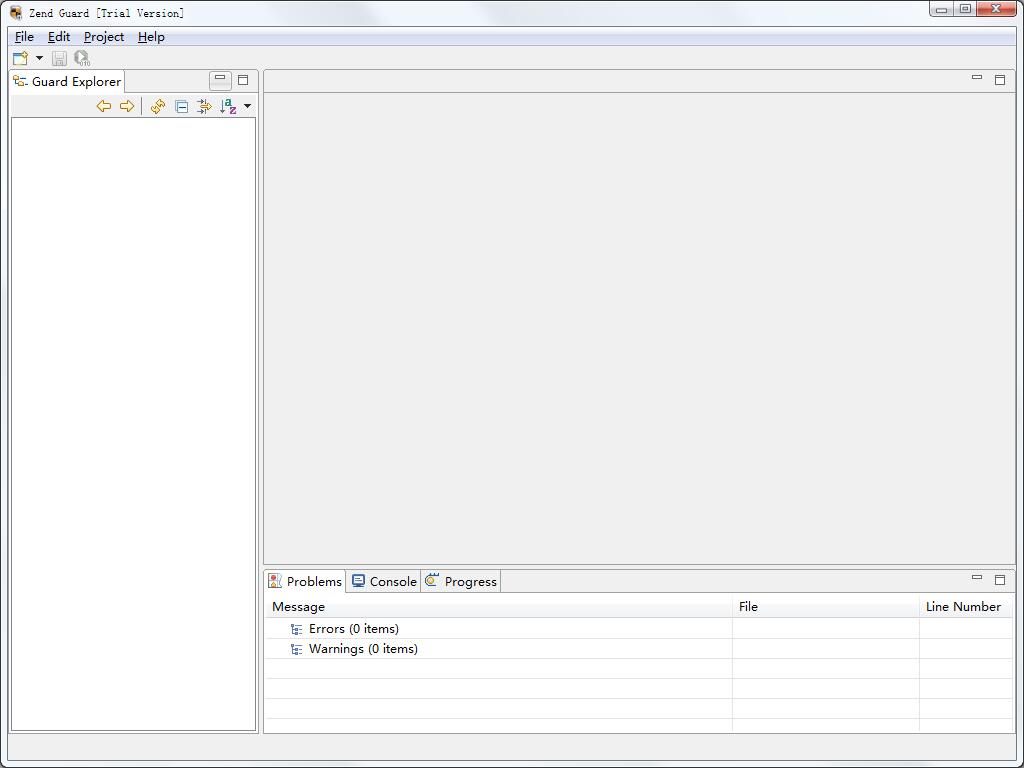
Task: Maximize the Guard Explorer panel
Action: click(243, 80)
